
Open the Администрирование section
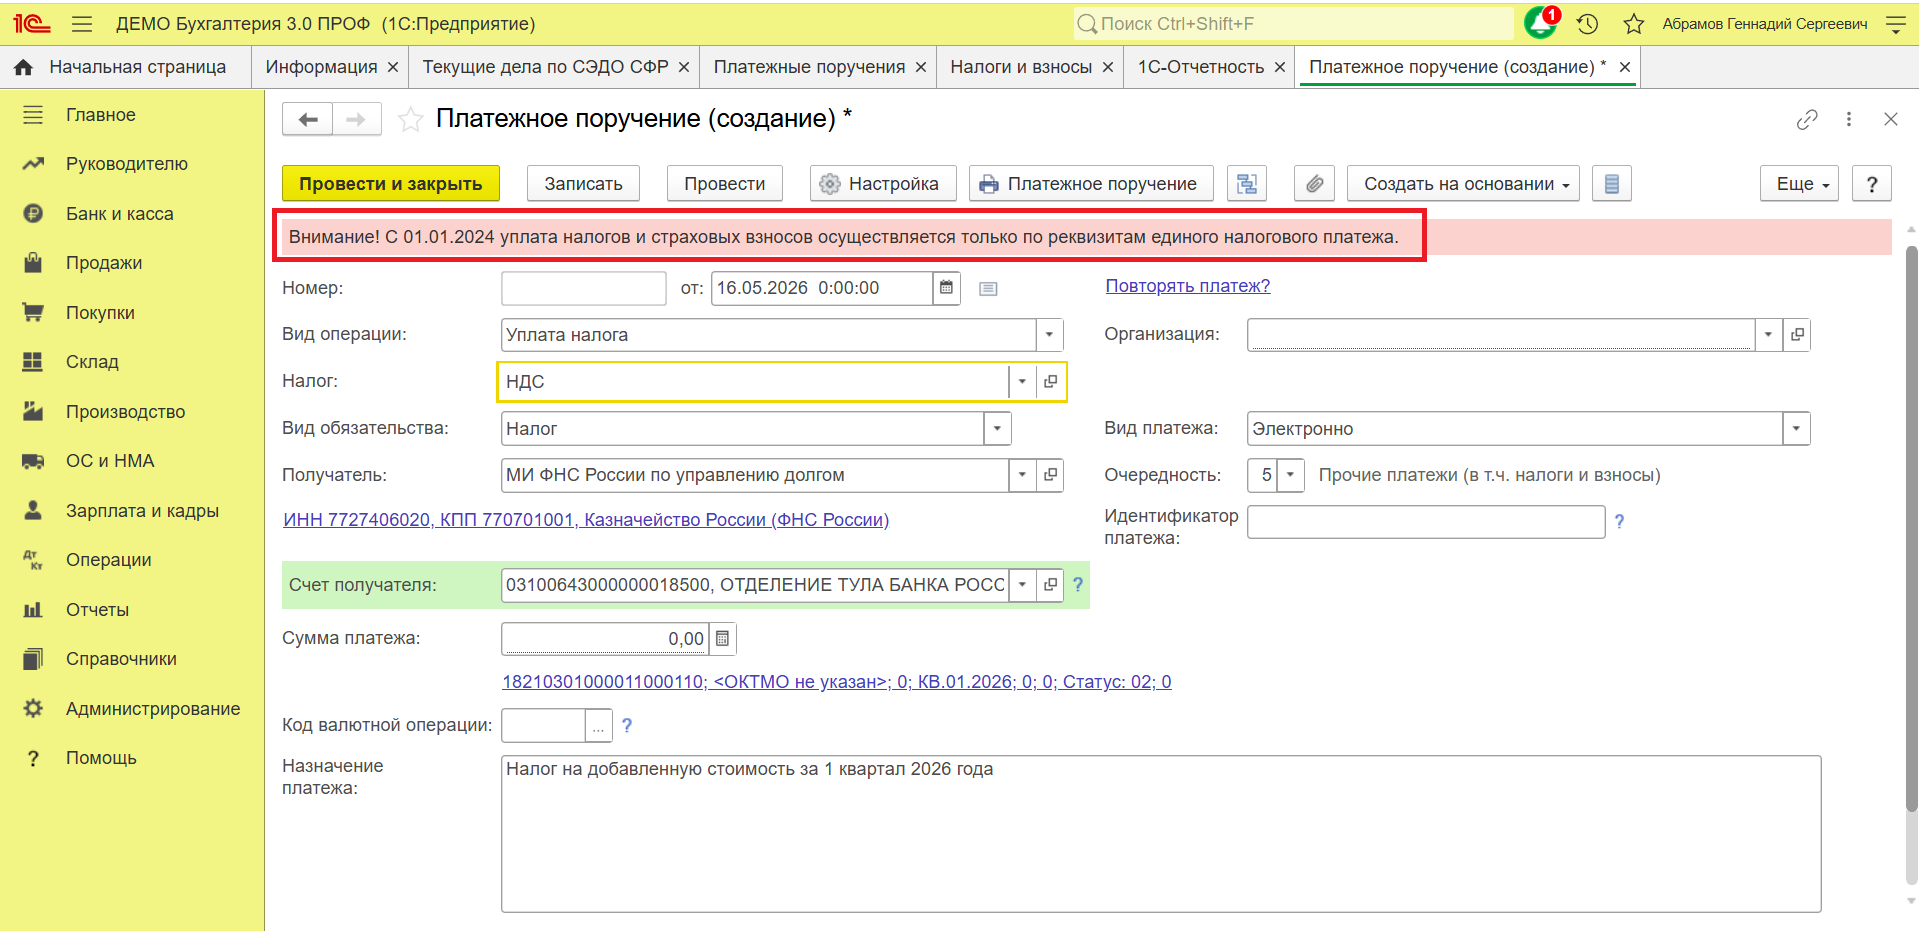point(153,709)
